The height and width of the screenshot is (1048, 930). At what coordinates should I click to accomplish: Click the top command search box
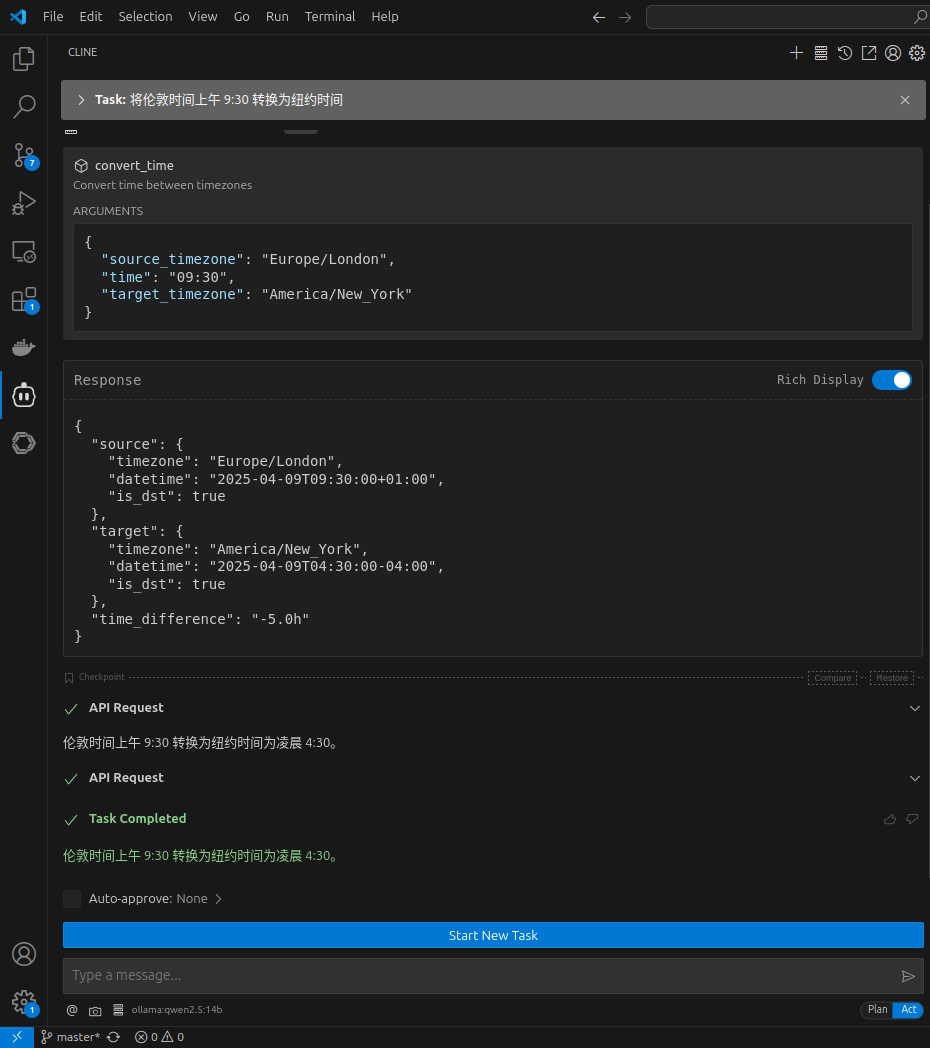788,17
